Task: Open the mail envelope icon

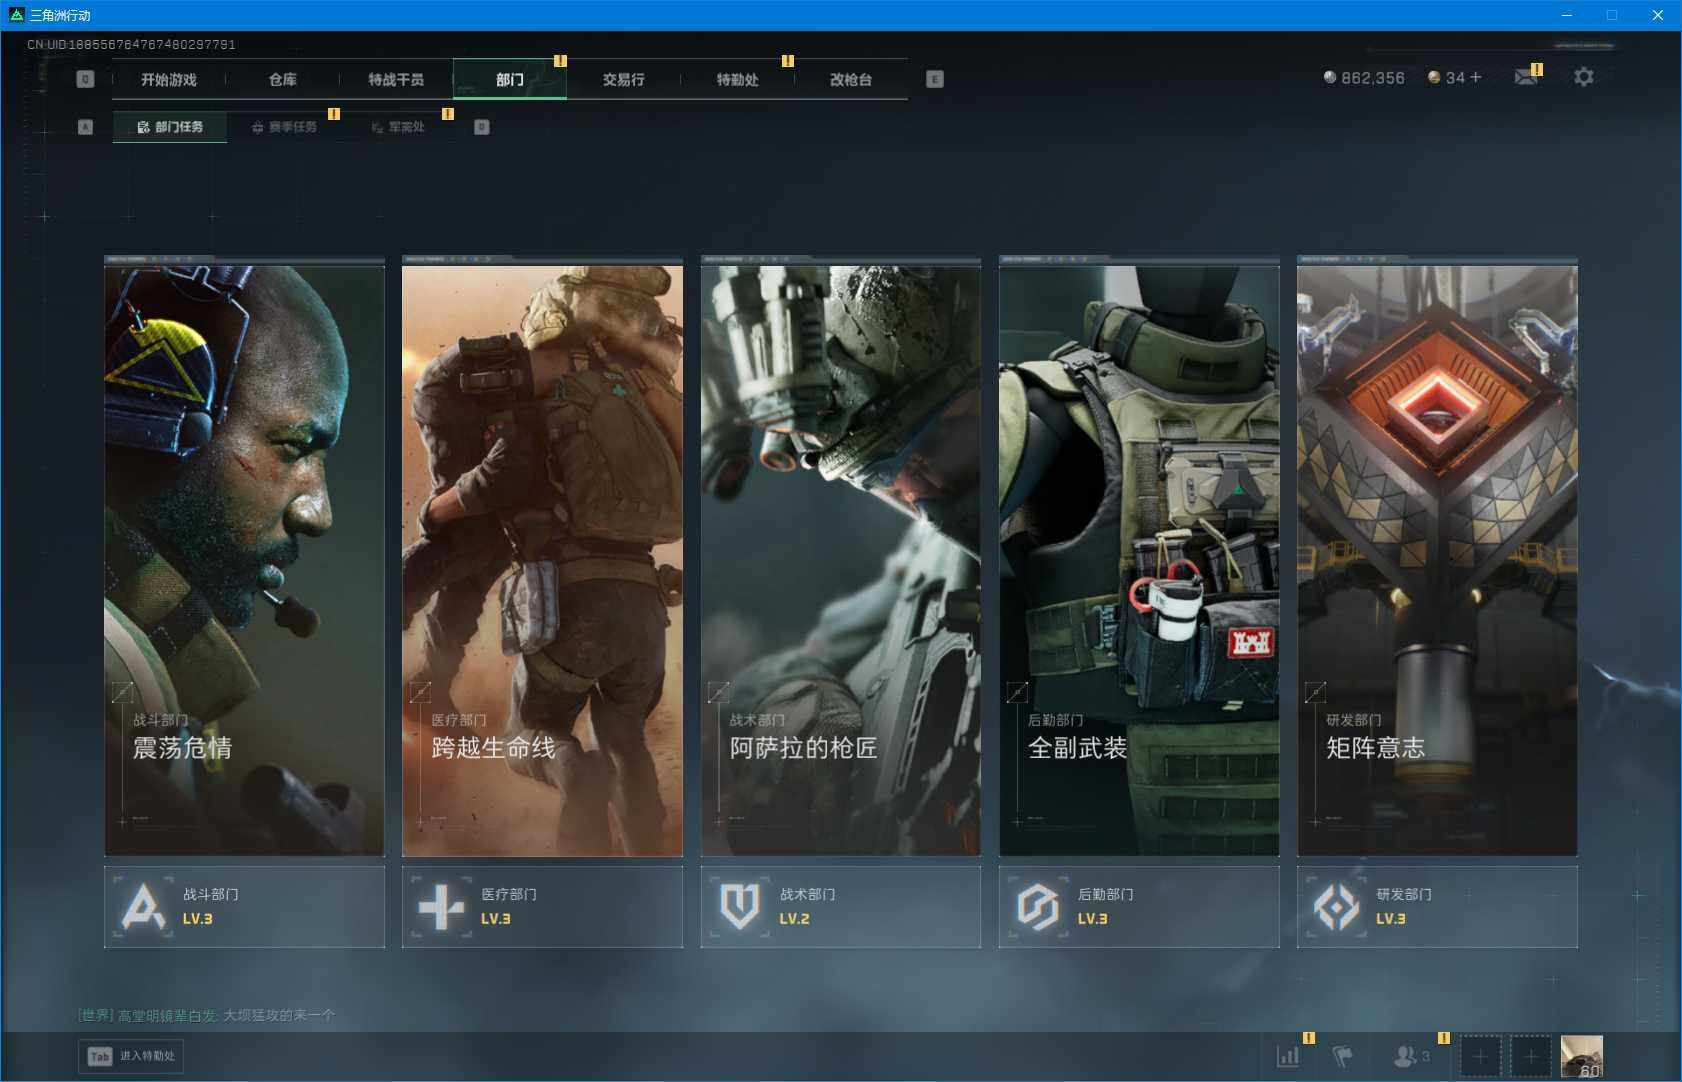Action: (x=1525, y=77)
